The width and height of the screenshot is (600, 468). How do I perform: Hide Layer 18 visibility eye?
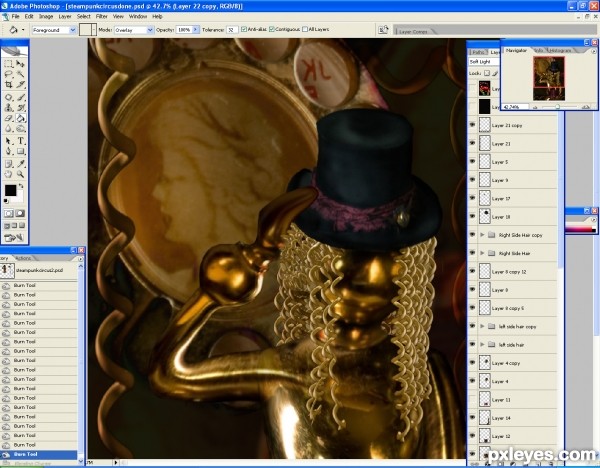[472, 217]
